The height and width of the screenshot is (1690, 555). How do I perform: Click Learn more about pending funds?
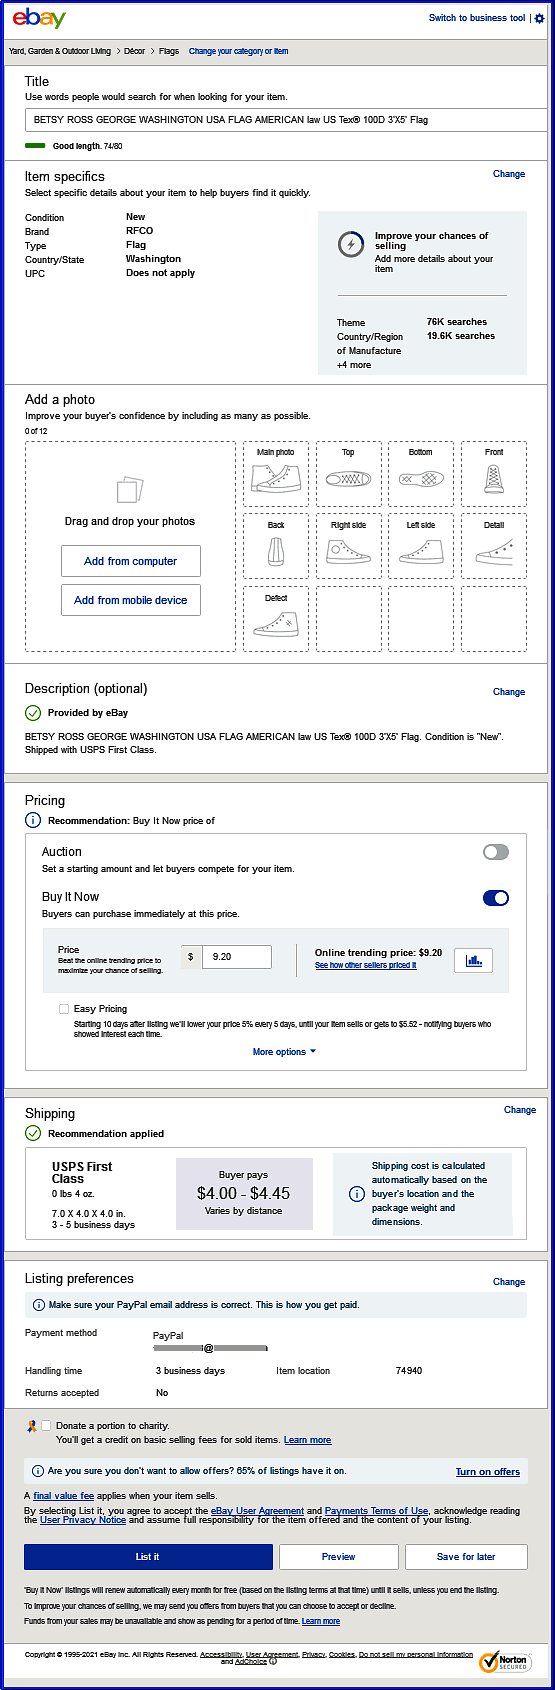tap(321, 1622)
